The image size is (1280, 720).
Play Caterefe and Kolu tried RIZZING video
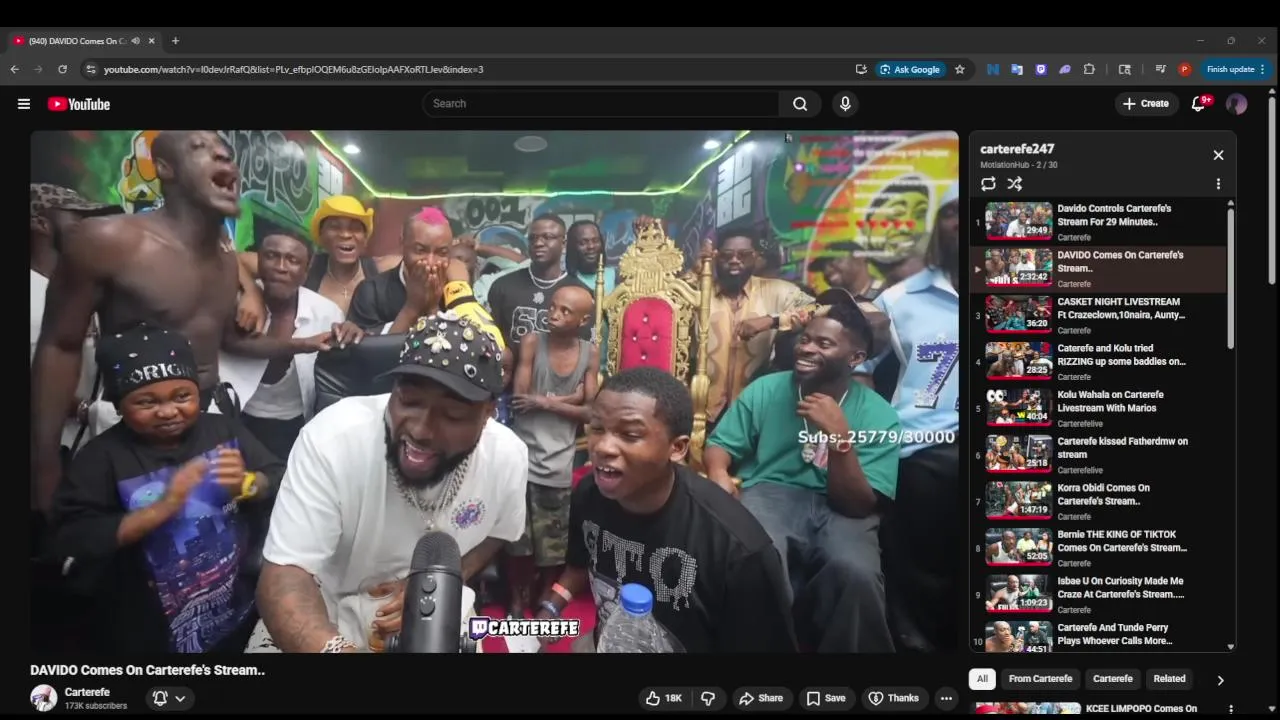1099,362
